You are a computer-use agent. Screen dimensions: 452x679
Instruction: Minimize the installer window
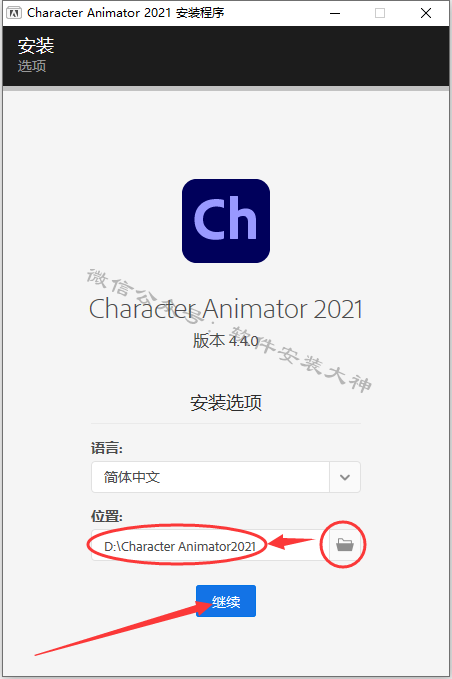[x=335, y=13]
